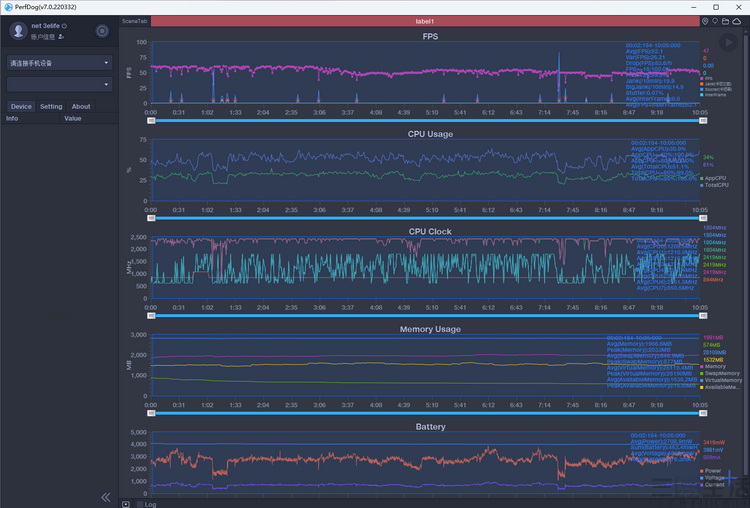Grab the right handle of CPU Usage range slider
The image size is (750, 508).
click(703, 218)
